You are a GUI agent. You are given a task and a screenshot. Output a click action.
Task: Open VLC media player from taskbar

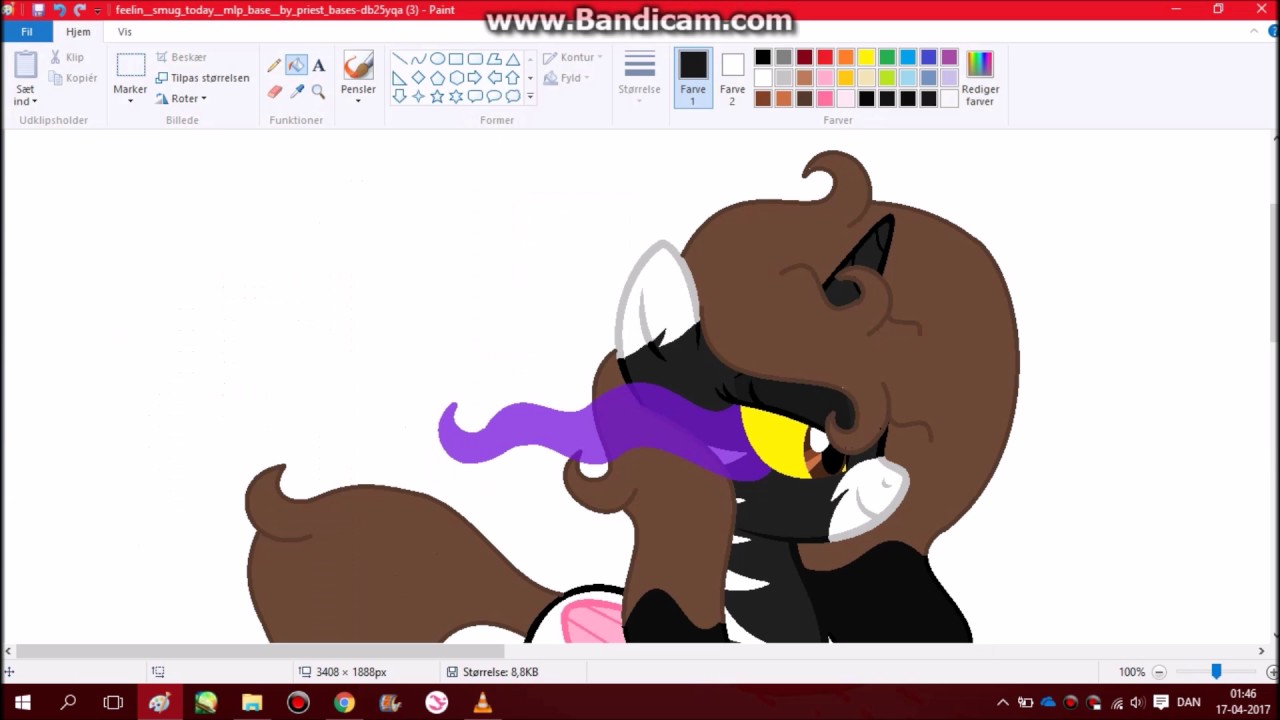tap(482, 702)
